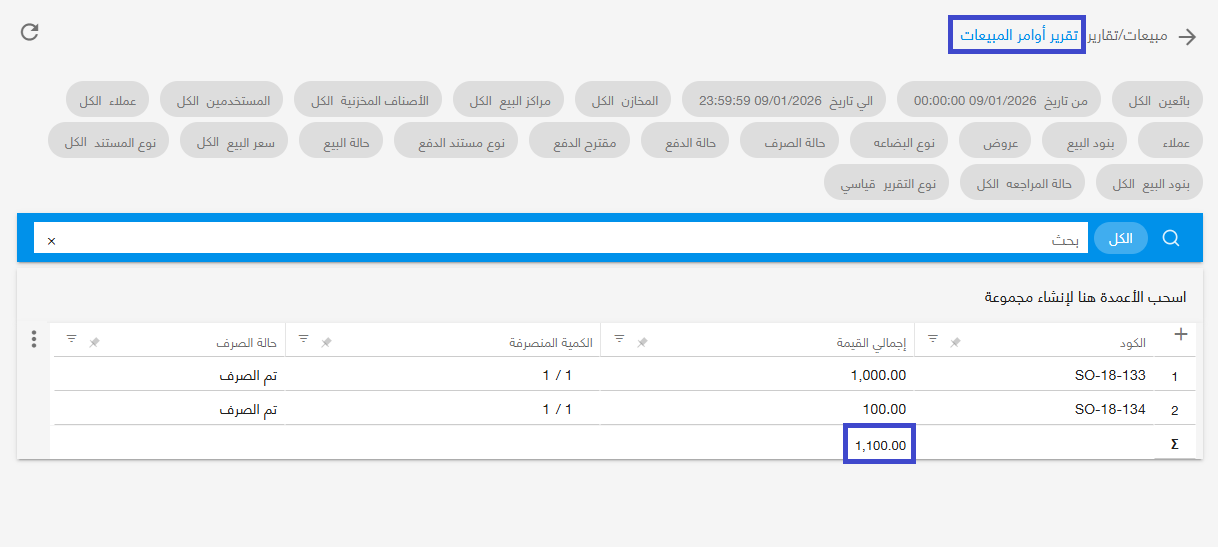Click the سعر البيع الكل filter chip
The height and width of the screenshot is (547, 1218).
coord(234,142)
